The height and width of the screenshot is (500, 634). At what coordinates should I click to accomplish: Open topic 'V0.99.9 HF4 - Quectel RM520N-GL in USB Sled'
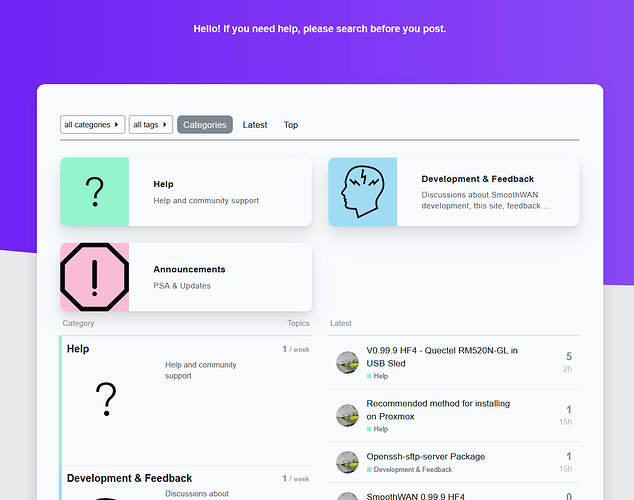point(442,357)
